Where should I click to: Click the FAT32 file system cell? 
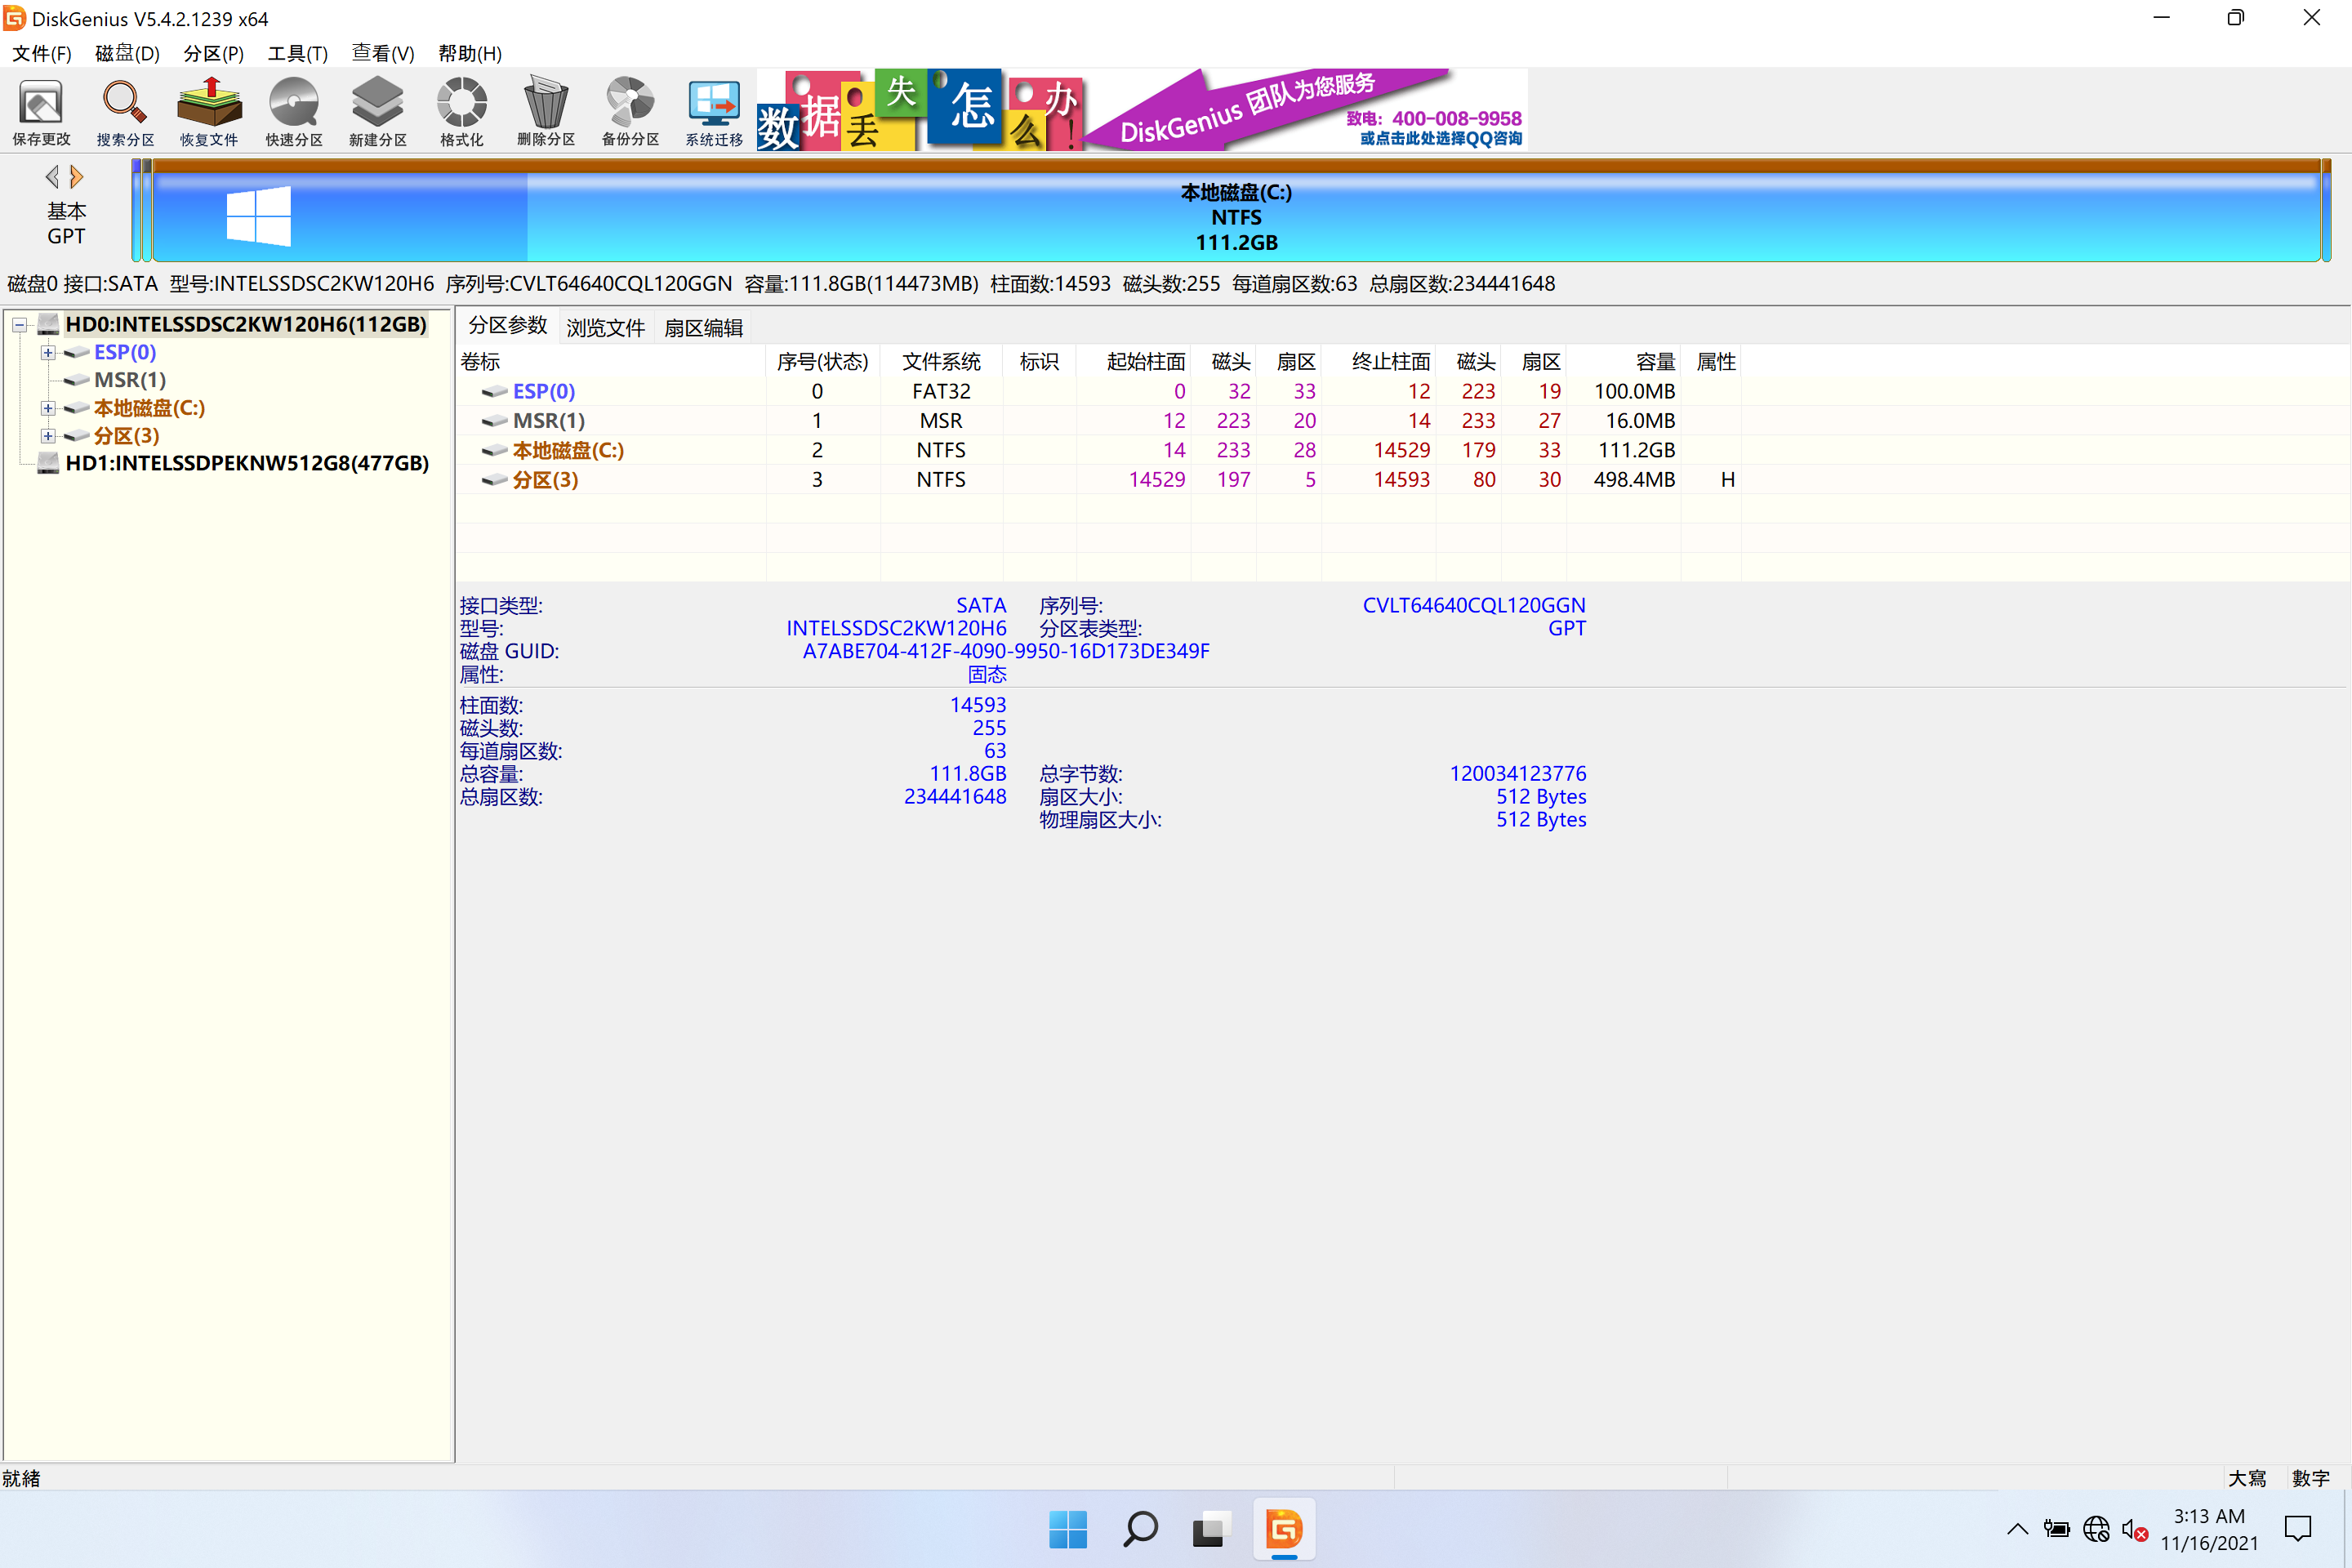[941, 391]
